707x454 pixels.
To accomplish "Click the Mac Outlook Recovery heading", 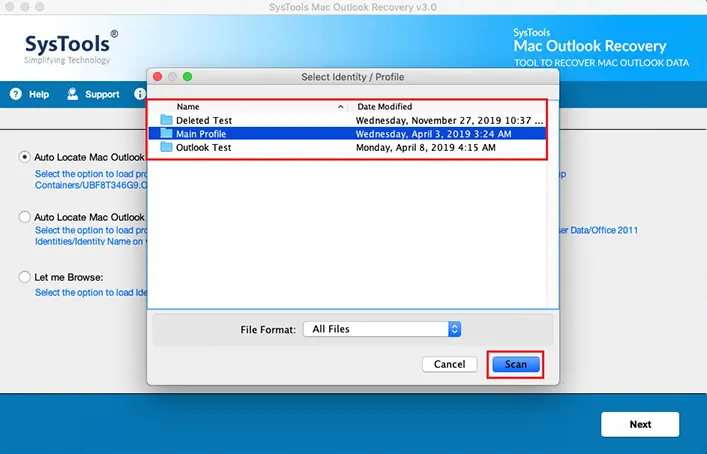I will (590, 46).
